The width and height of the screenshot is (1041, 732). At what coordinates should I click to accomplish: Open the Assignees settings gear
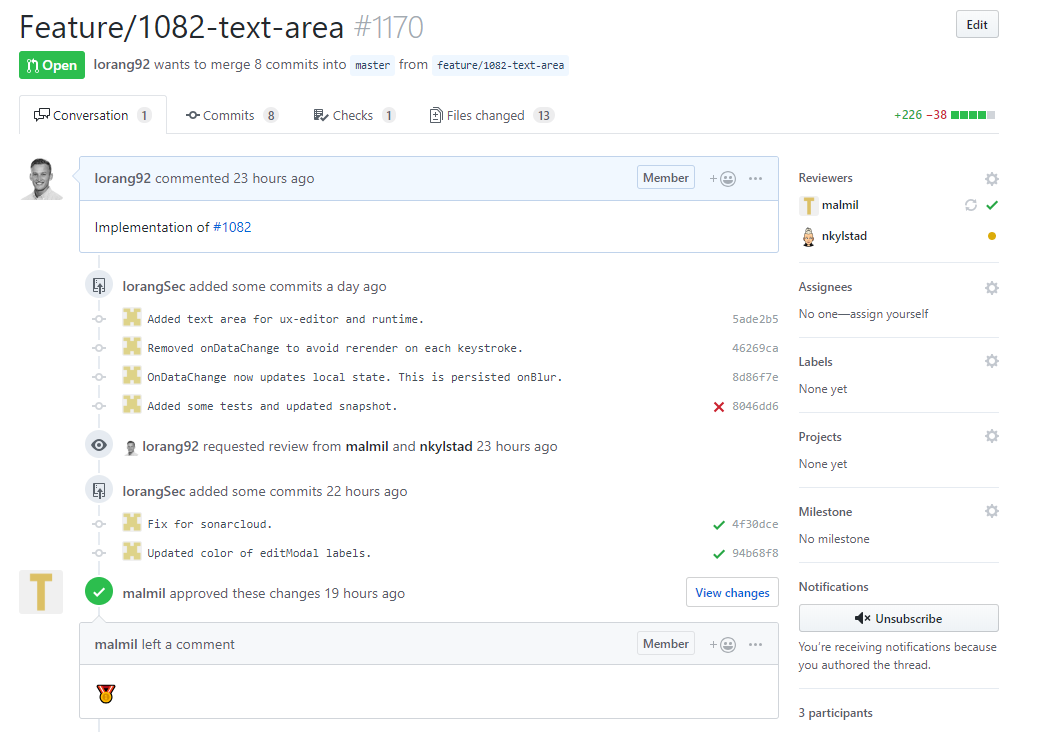(991, 288)
